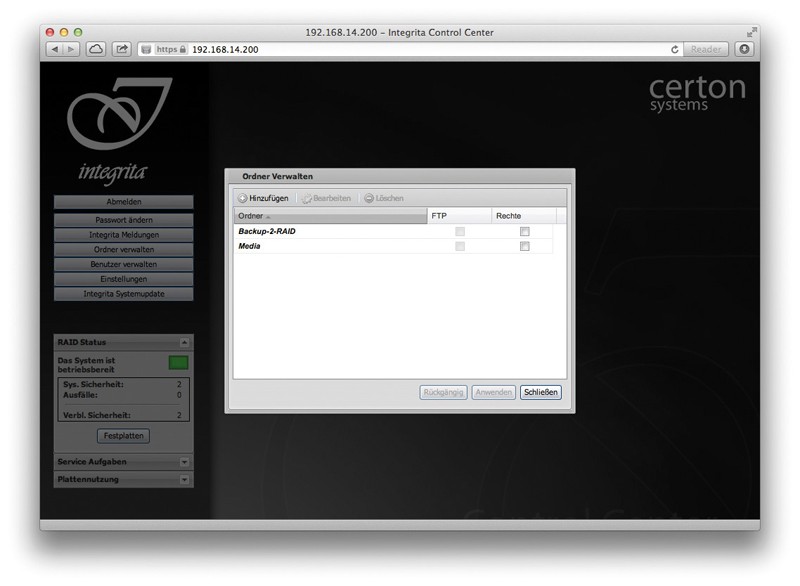Open Einstellungen in the sidebar

(x=123, y=279)
